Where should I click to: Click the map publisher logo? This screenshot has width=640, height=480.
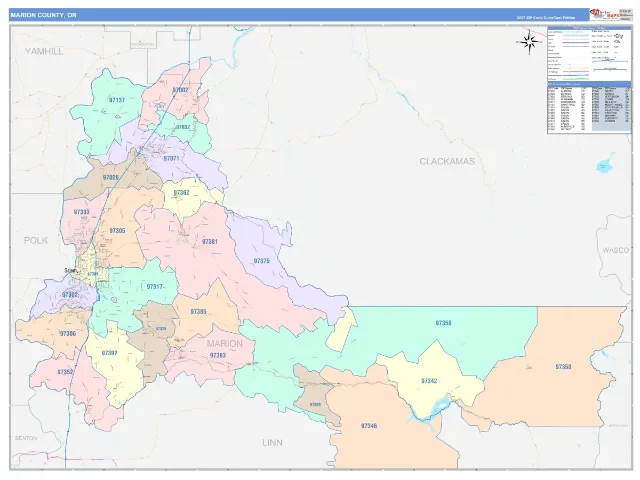tap(604, 15)
